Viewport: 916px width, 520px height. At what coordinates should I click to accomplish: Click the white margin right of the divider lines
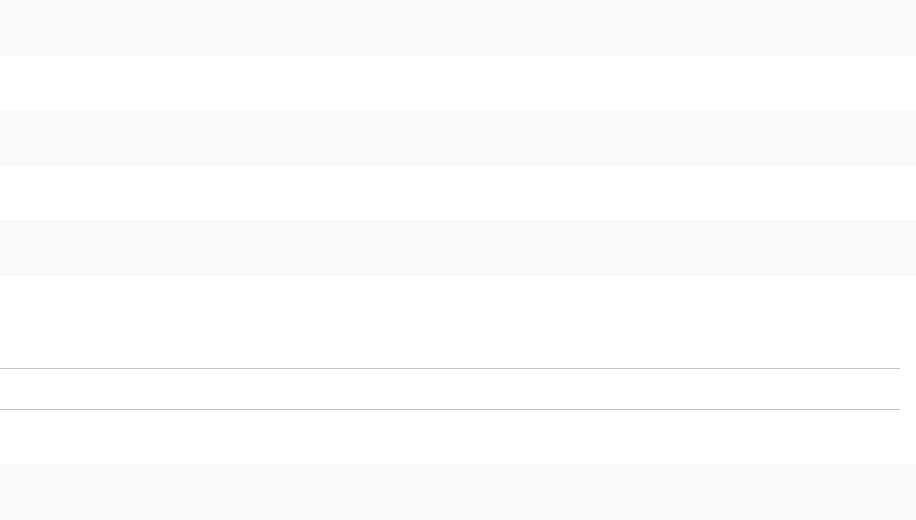(908, 389)
